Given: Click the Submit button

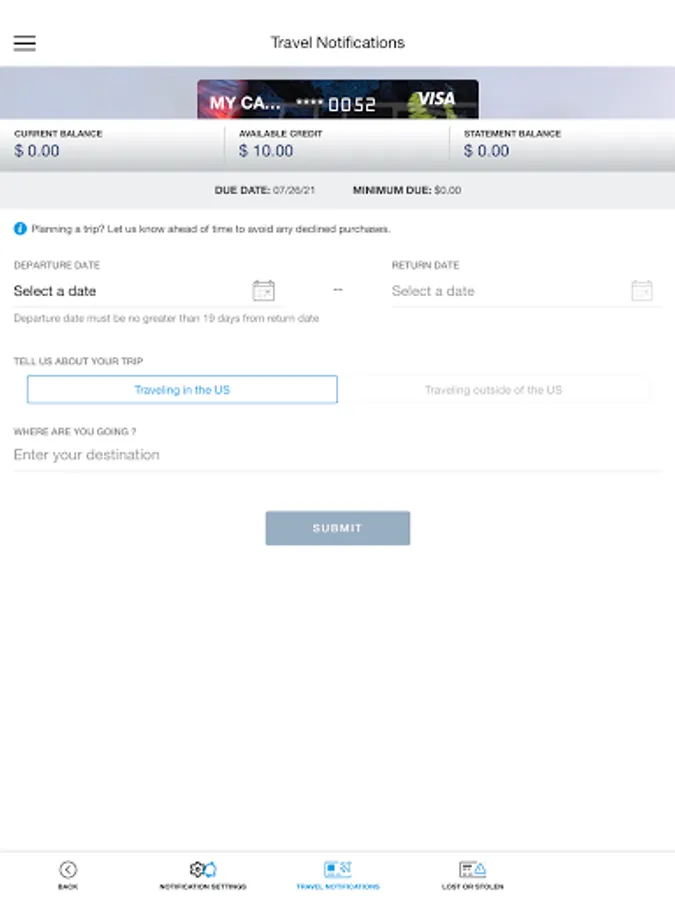Looking at the screenshot, I should 338,528.
